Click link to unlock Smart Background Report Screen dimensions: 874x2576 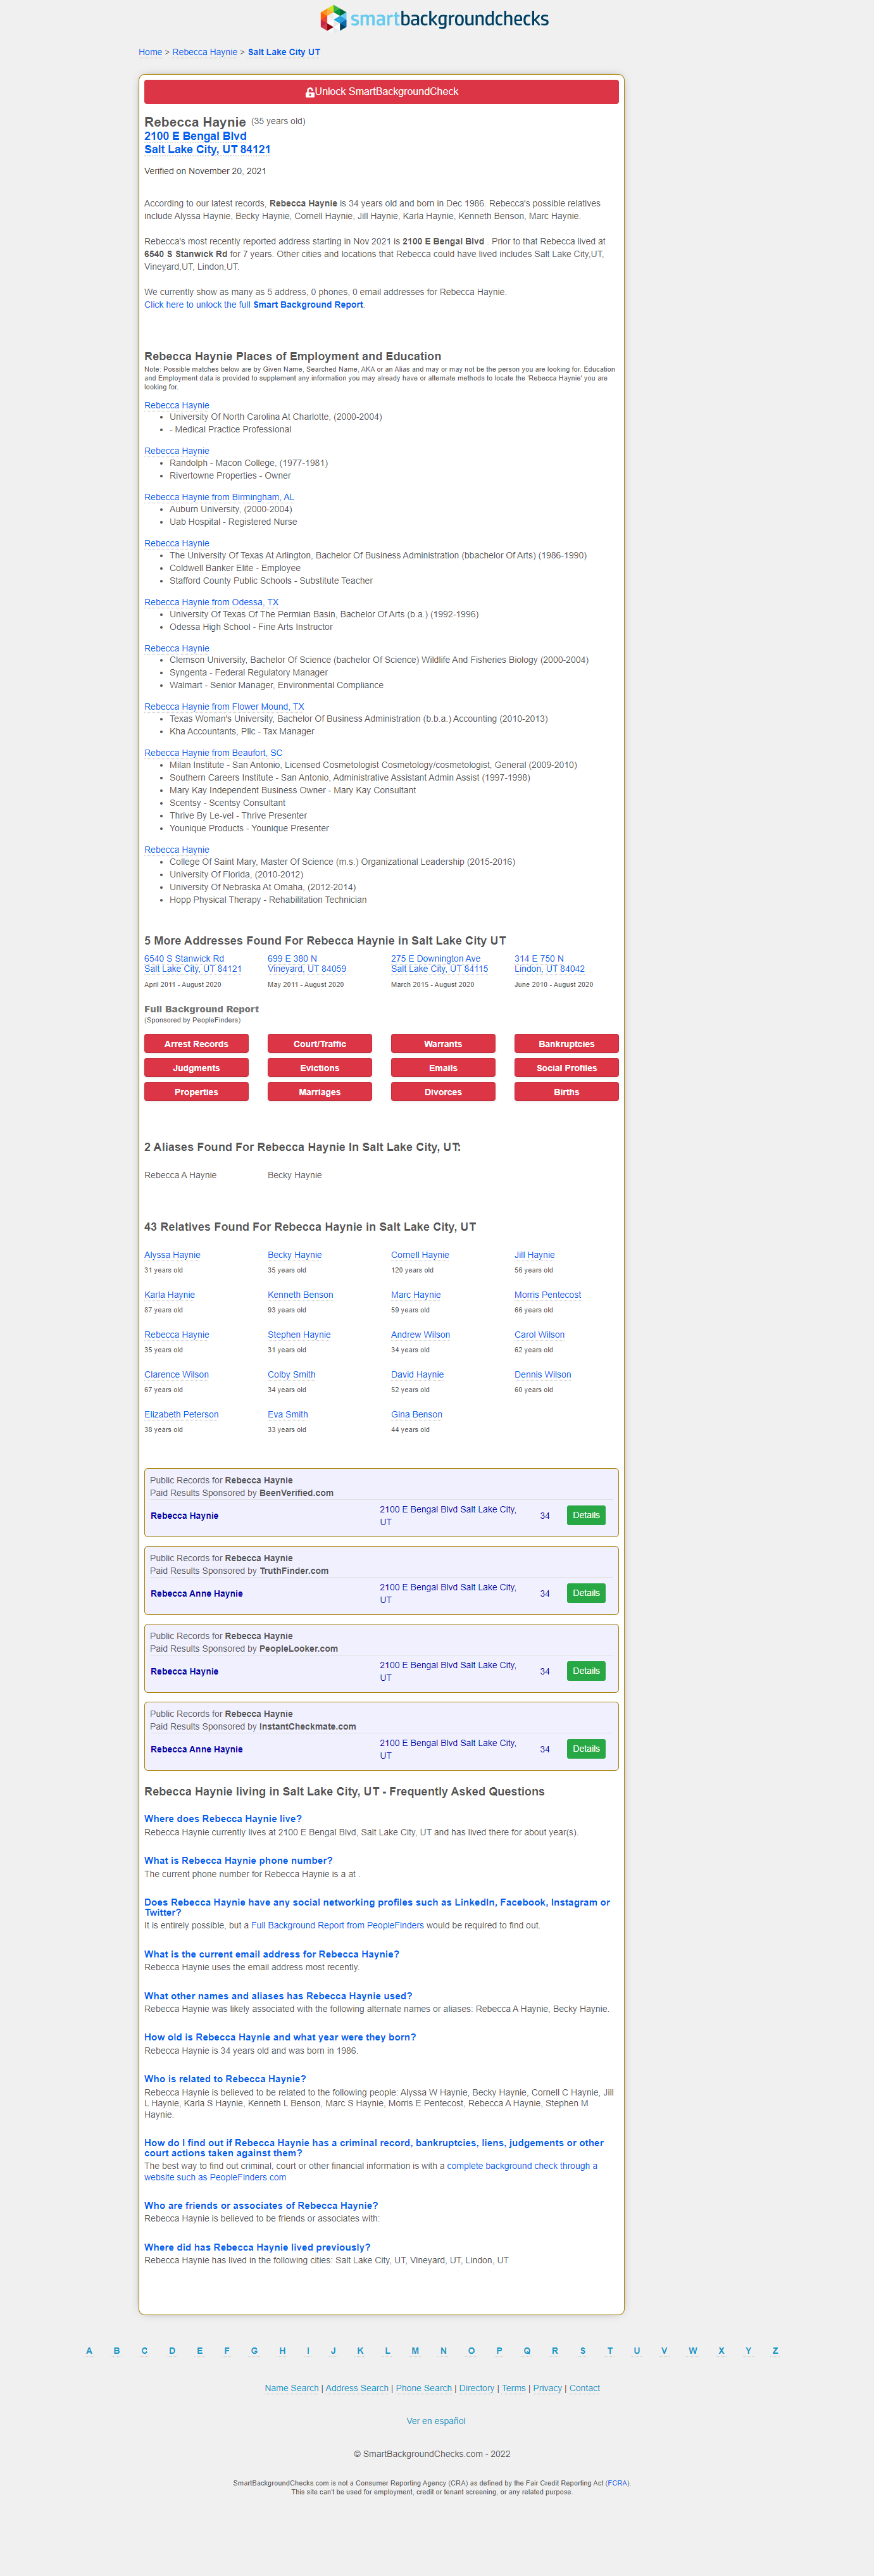pos(254,305)
